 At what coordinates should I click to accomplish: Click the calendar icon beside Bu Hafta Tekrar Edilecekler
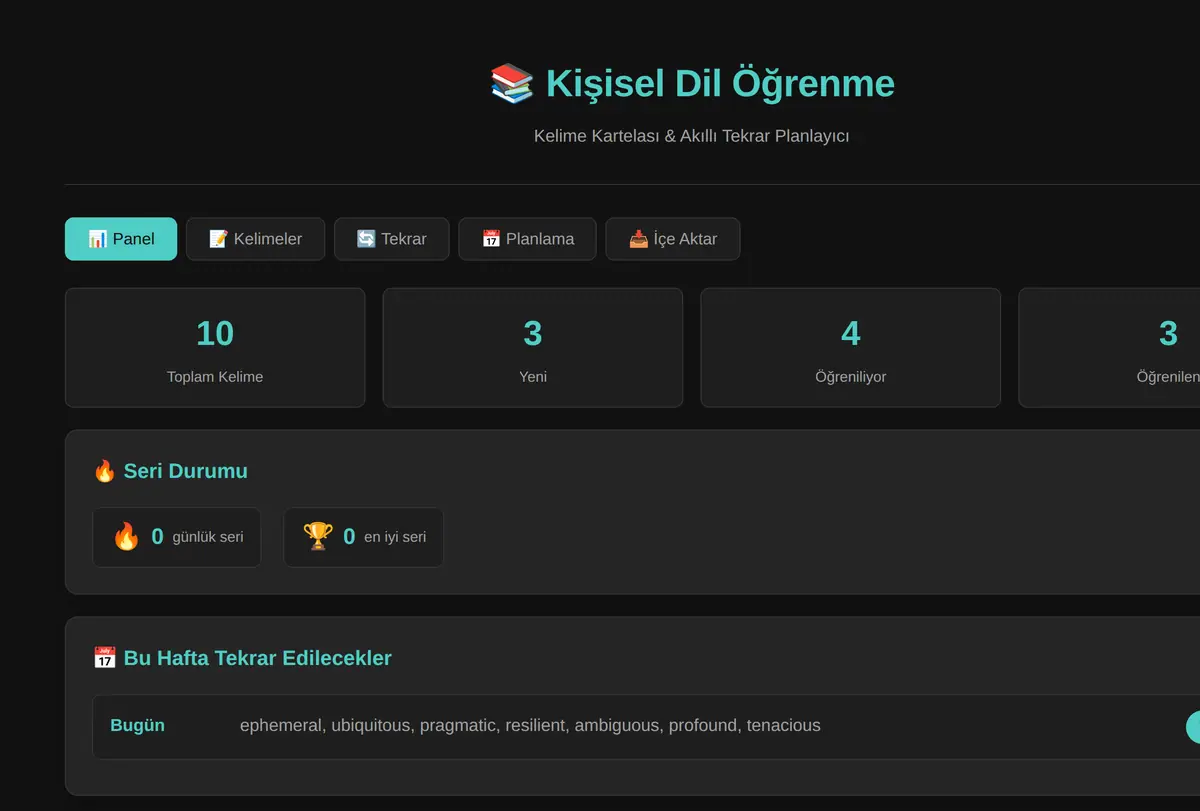104,658
